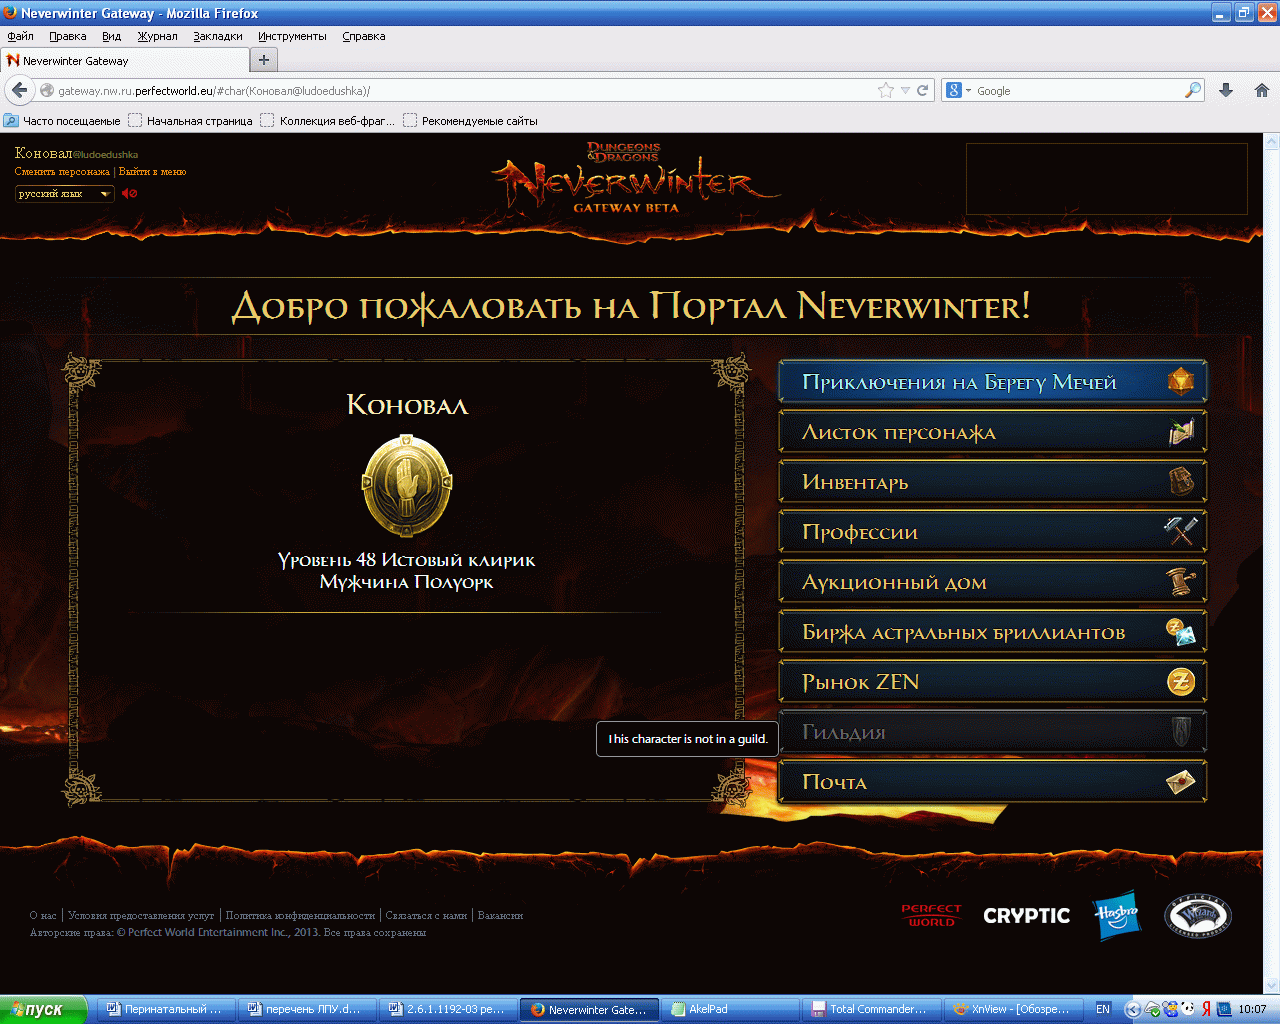1280x1024 pixels.
Task: Open the Журнал menu
Action: [x=157, y=36]
